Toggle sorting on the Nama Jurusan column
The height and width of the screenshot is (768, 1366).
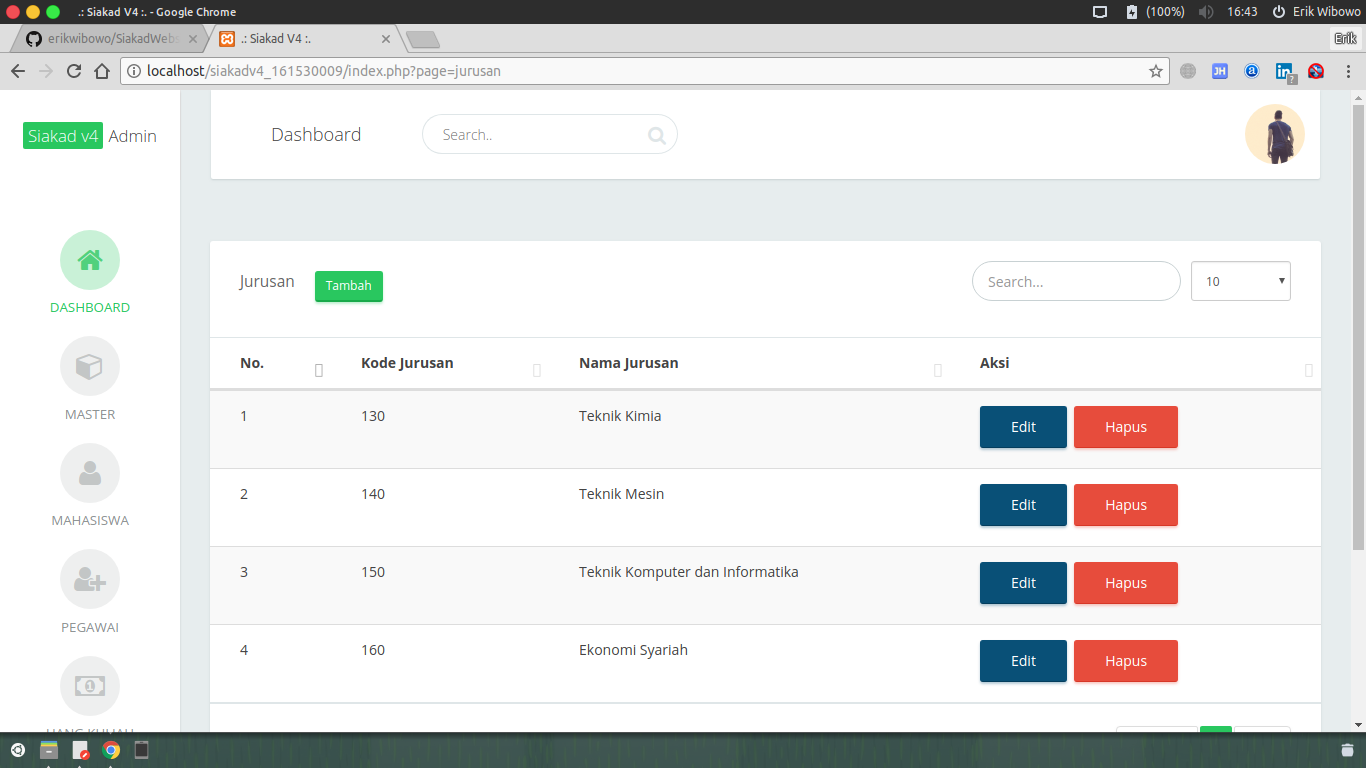pyautogui.click(x=937, y=370)
